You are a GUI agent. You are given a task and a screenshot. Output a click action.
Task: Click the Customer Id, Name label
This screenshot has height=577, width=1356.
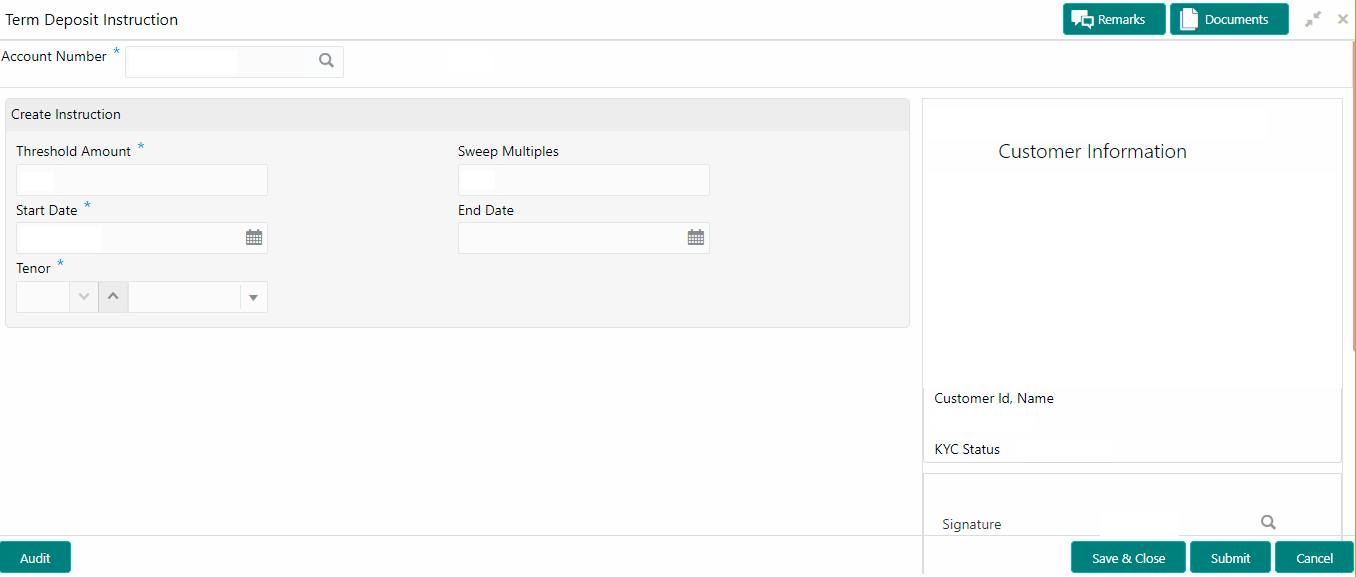994,398
